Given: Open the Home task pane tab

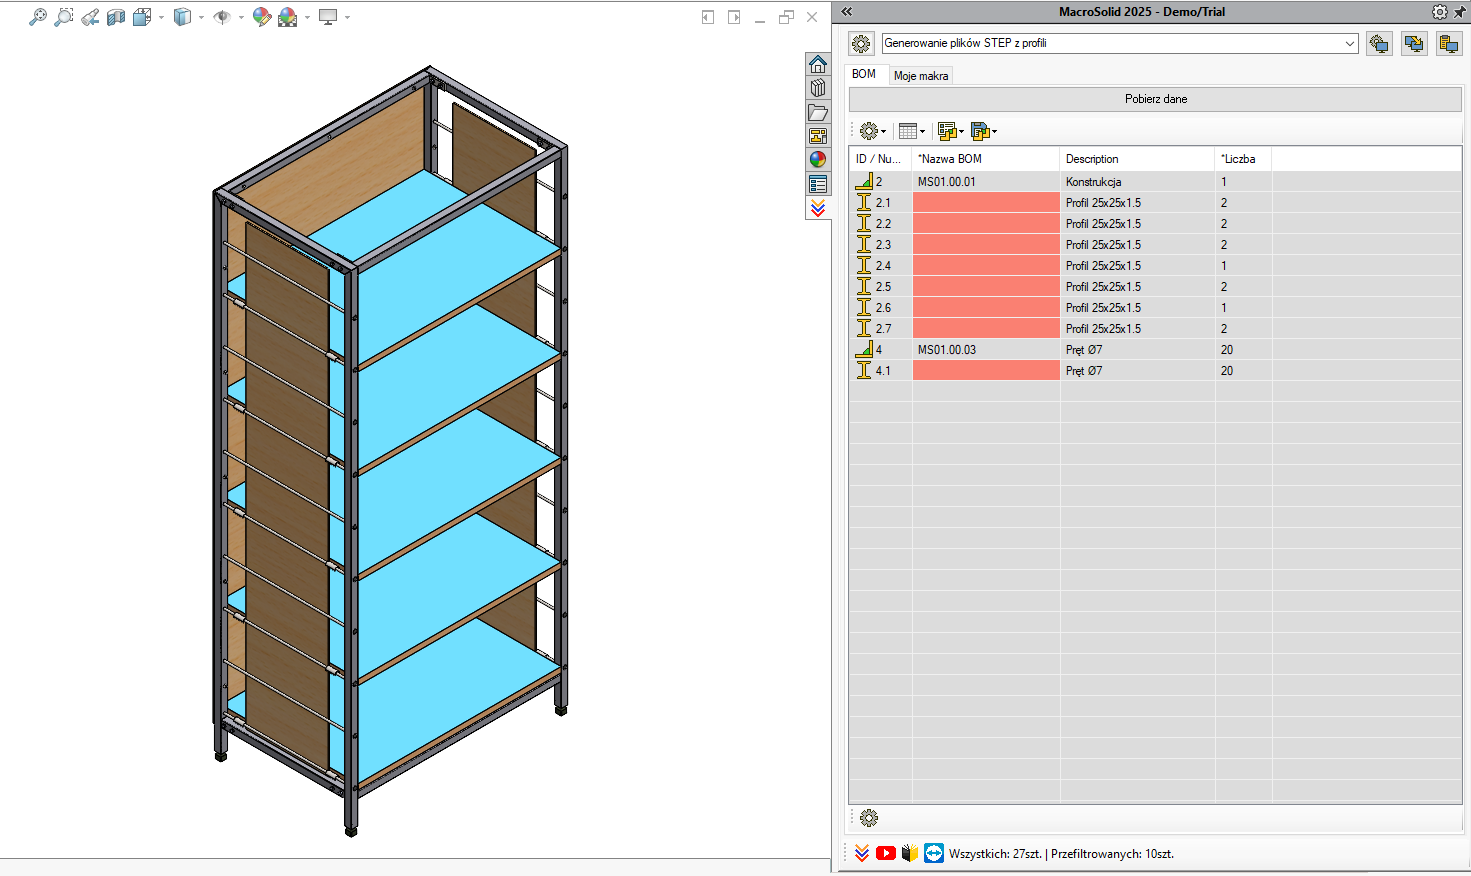Looking at the screenshot, I should [818, 64].
